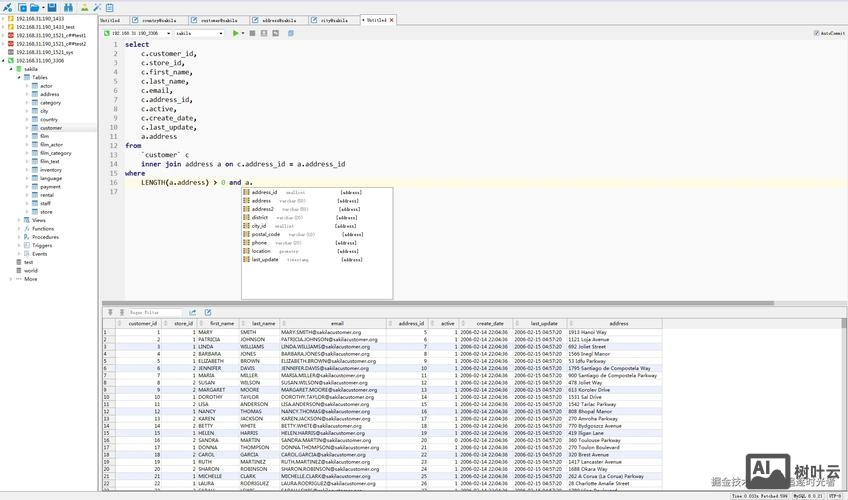The width and height of the screenshot is (848, 500).
Task: Select the film_actor table in tree
Action: point(51,144)
